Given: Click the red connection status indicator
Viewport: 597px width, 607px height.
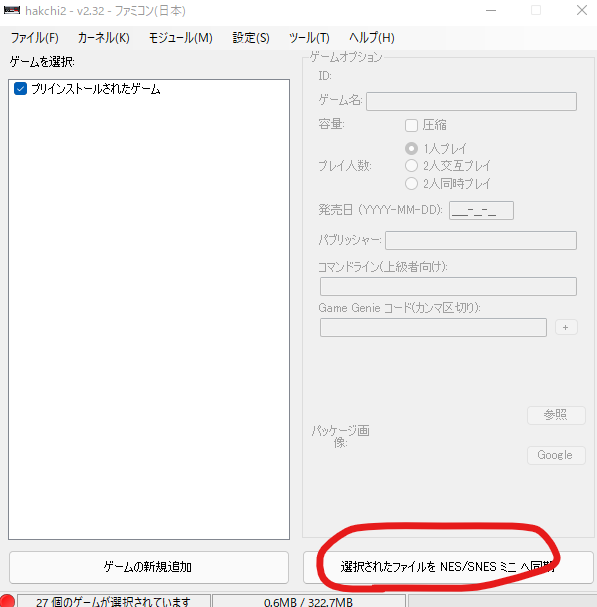Looking at the screenshot, I should point(7,601).
